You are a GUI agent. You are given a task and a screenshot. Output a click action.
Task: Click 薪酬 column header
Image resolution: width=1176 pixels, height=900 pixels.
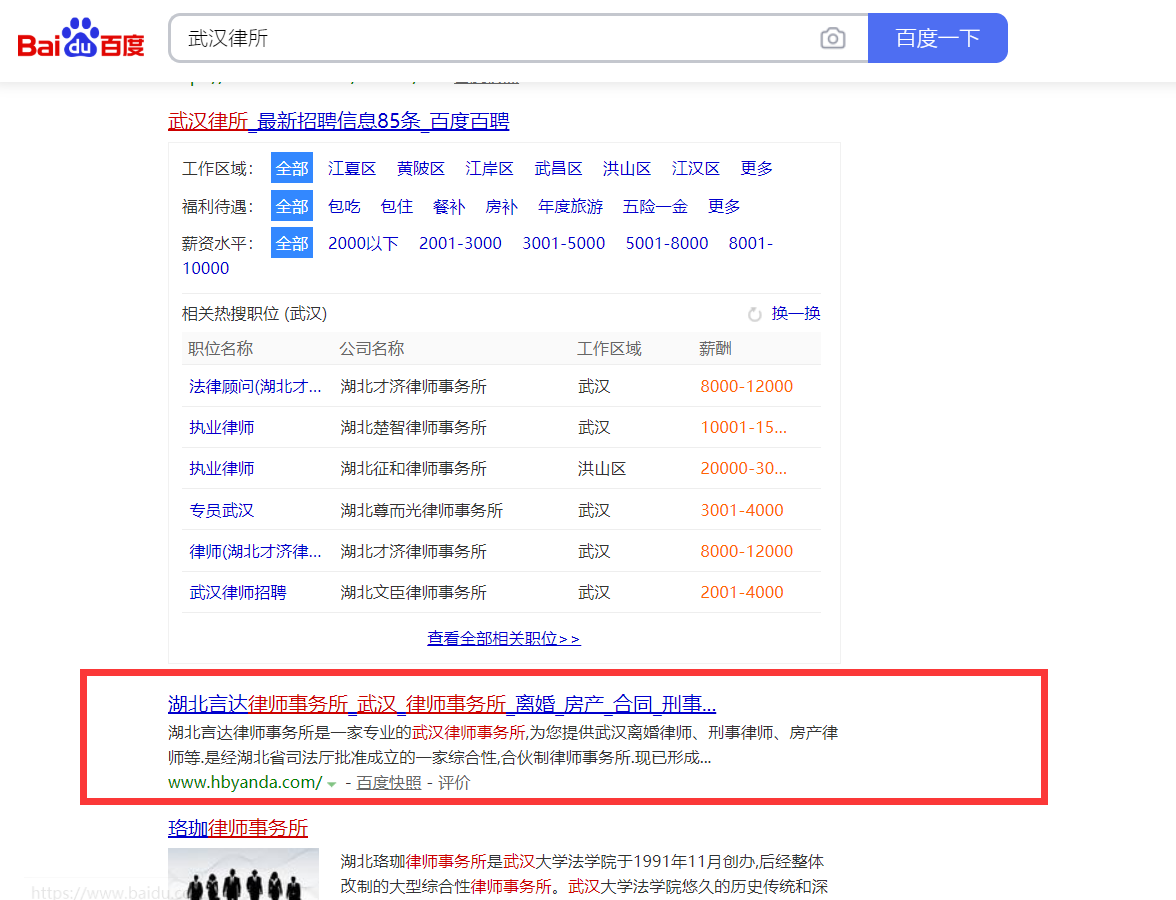[715, 349]
